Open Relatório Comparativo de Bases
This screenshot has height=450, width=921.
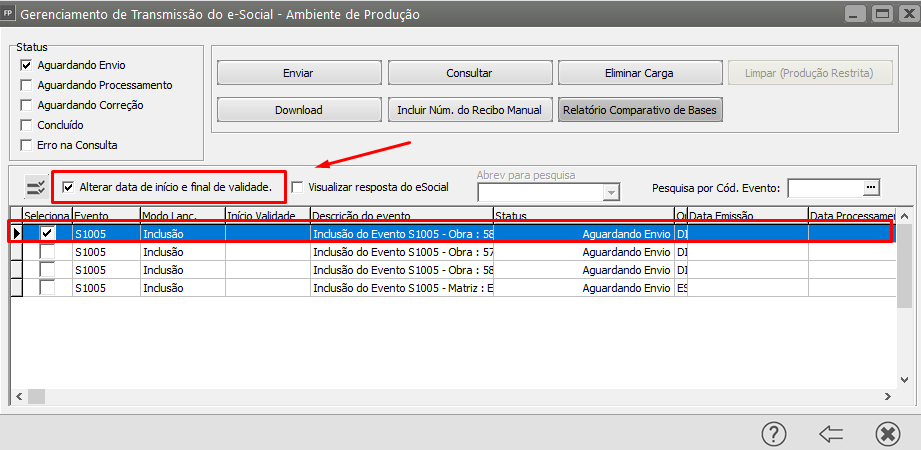pyautogui.click(x=639, y=110)
